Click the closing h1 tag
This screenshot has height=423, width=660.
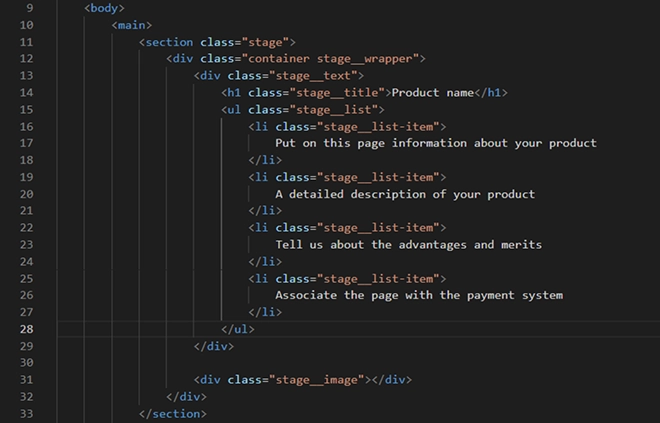point(491,93)
